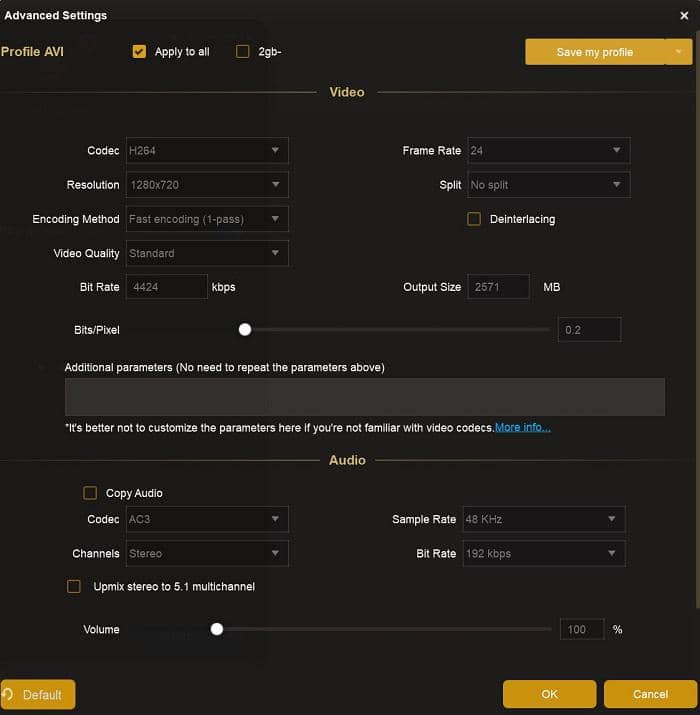Uncheck the Apply to all checkbox
The height and width of the screenshot is (715, 700).
(x=139, y=52)
